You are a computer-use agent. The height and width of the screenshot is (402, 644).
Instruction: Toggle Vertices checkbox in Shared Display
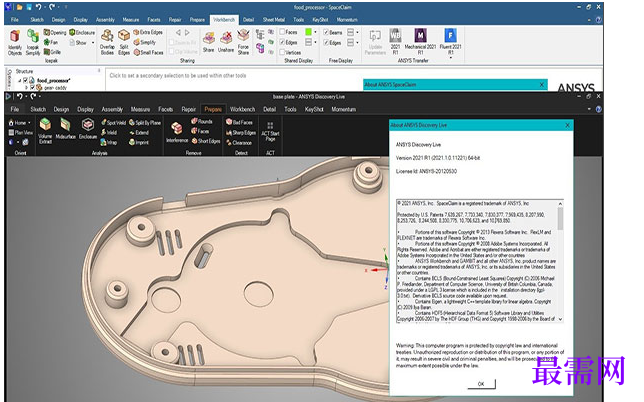282,52
